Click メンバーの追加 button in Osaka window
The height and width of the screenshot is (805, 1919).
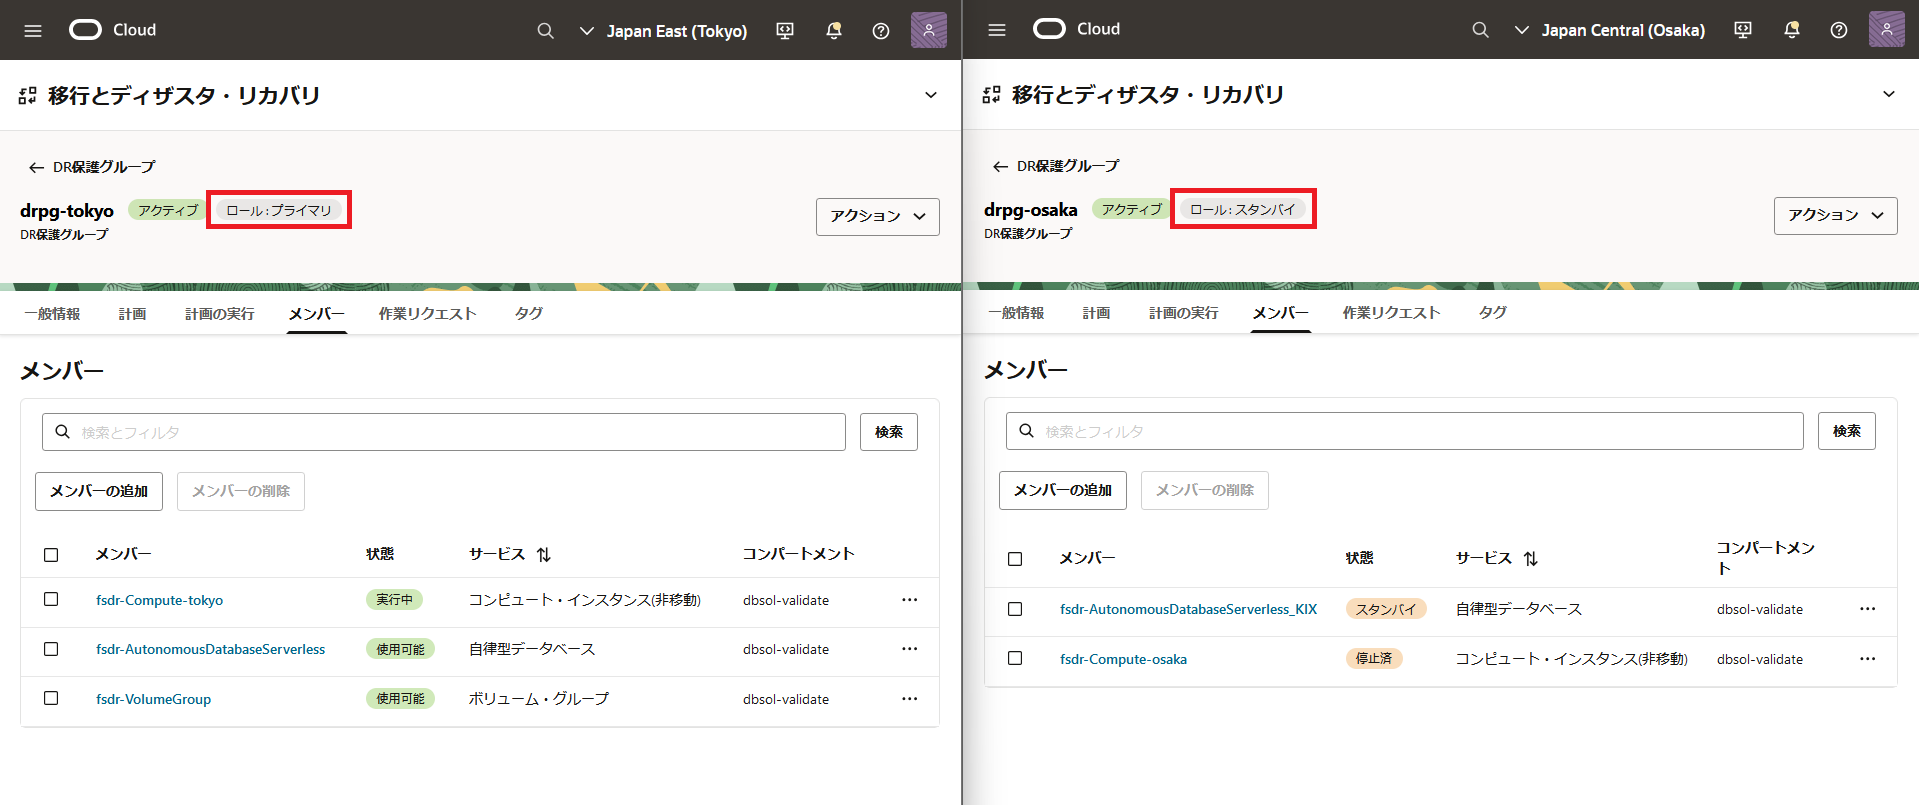click(x=1063, y=491)
